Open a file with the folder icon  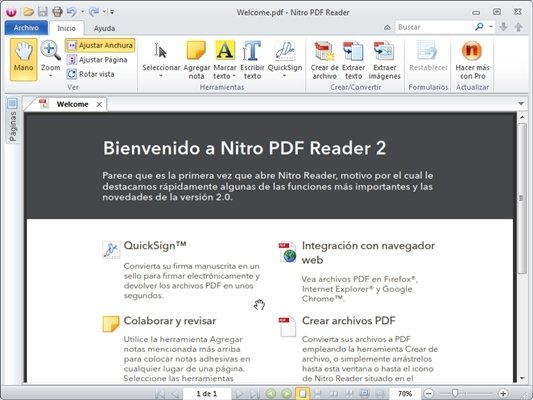coord(29,12)
